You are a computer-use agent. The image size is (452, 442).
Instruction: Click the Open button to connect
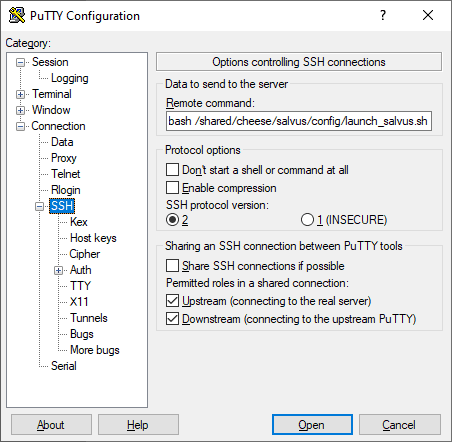[312, 425]
